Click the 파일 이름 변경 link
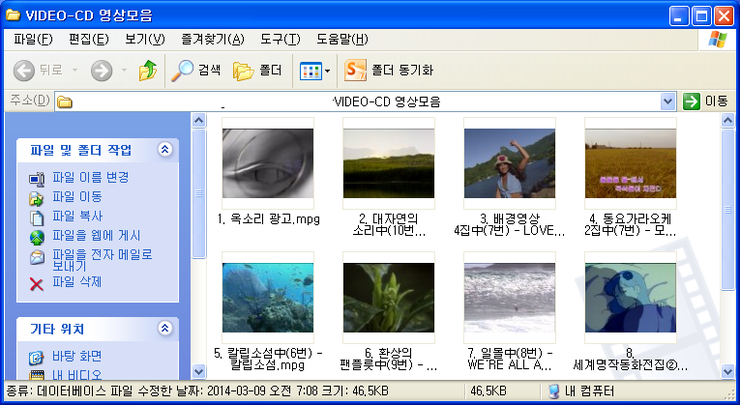This screenshot has height=405, width=740. point(91,177)
